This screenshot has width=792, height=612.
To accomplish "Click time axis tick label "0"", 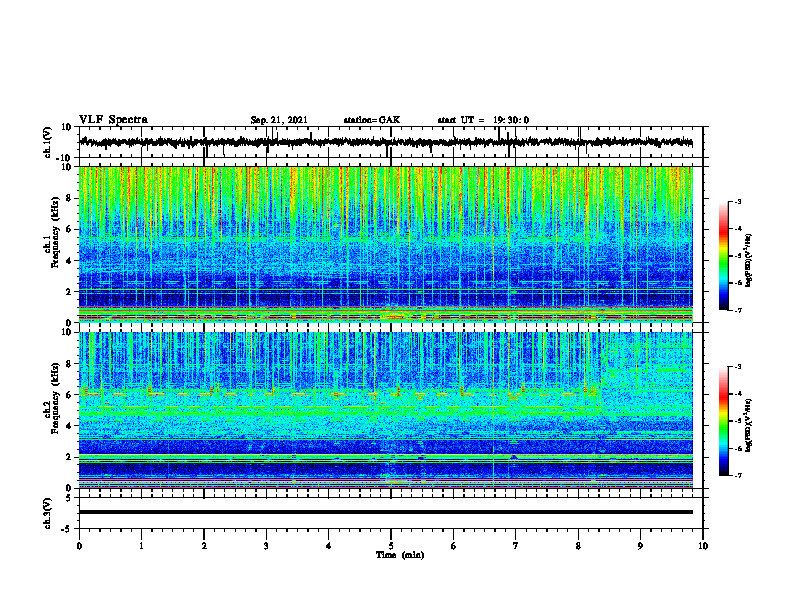I will [79, 546].
